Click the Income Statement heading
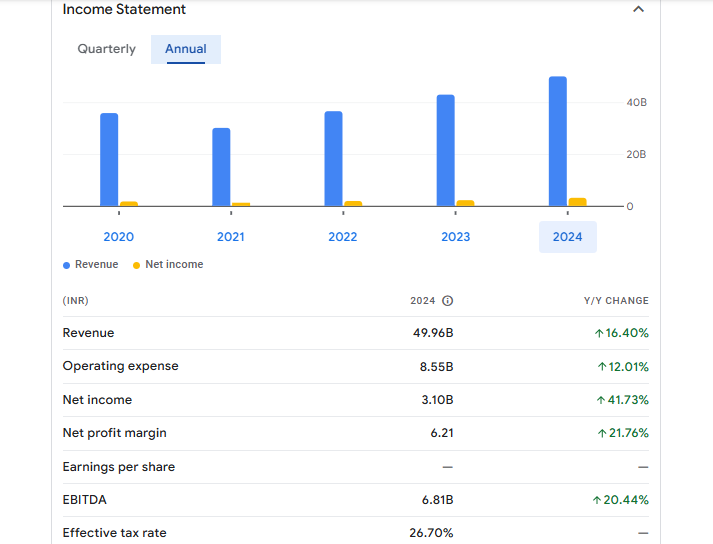713x544 pixels. pos(124,9)
